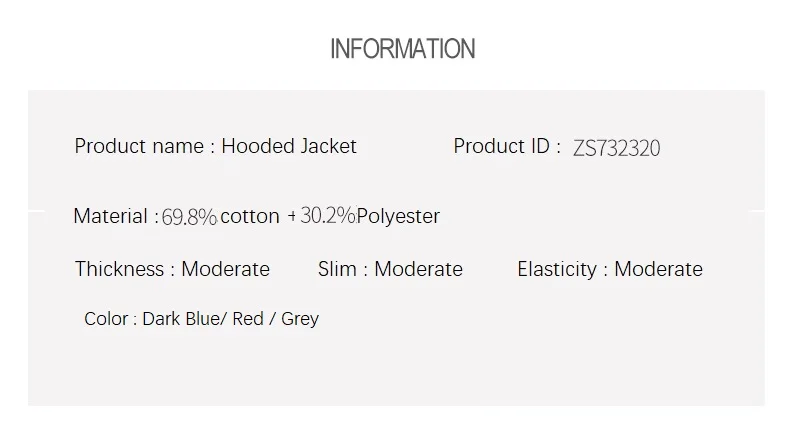This screenshot has width=790, height=437.
Task: Click the Red color text
Action: 248,319
